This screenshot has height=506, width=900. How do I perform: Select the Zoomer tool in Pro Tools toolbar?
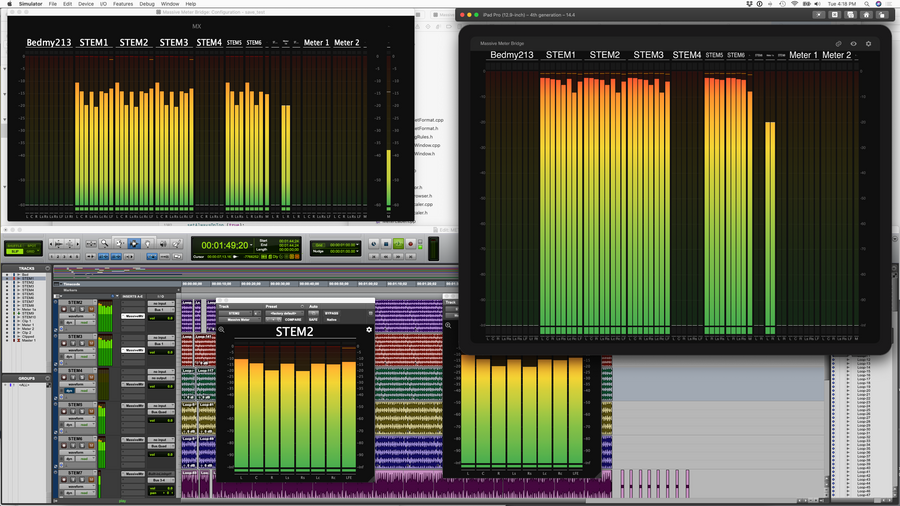click(104, 244)
